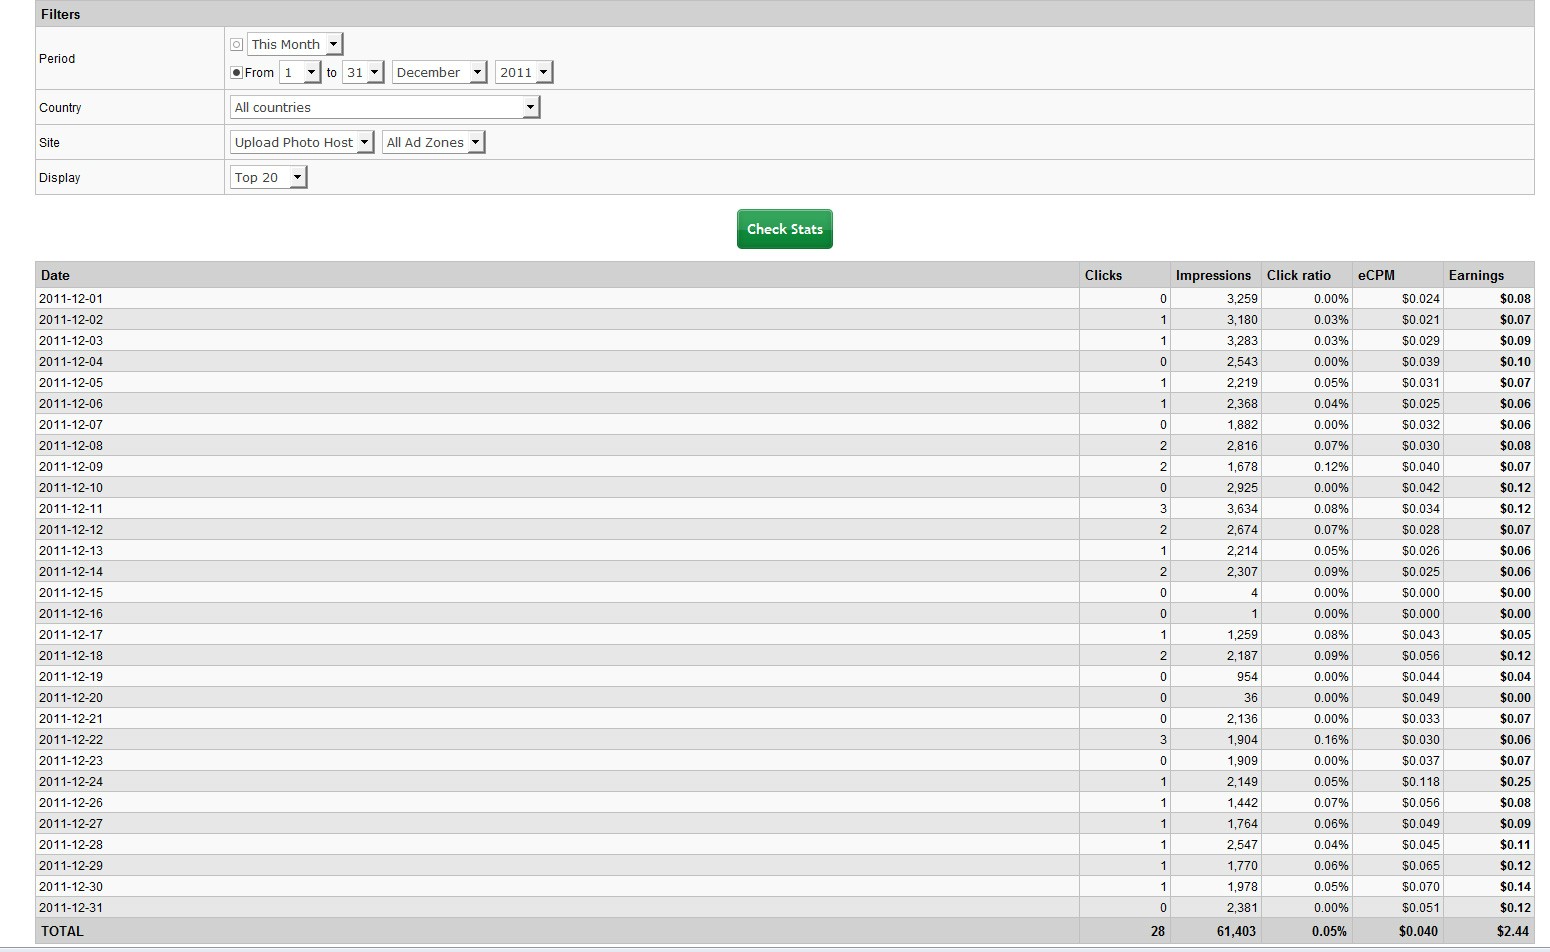Open the end day dropdown showing 31
The height and width of the screenshot is (952, 1550).
(x=363, y=72)
